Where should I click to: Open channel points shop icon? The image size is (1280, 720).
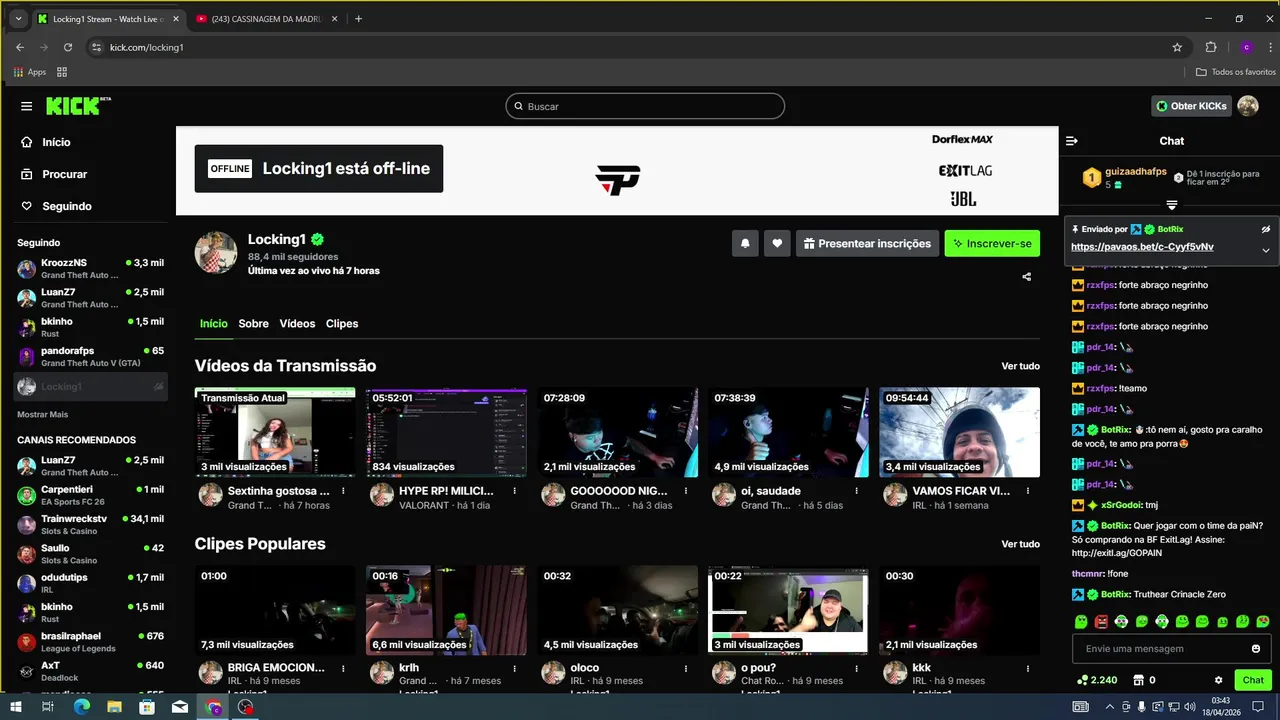(1138, 680)
